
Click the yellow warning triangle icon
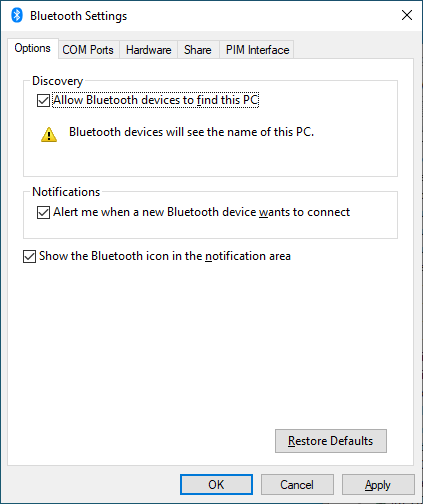click(49, 135)
